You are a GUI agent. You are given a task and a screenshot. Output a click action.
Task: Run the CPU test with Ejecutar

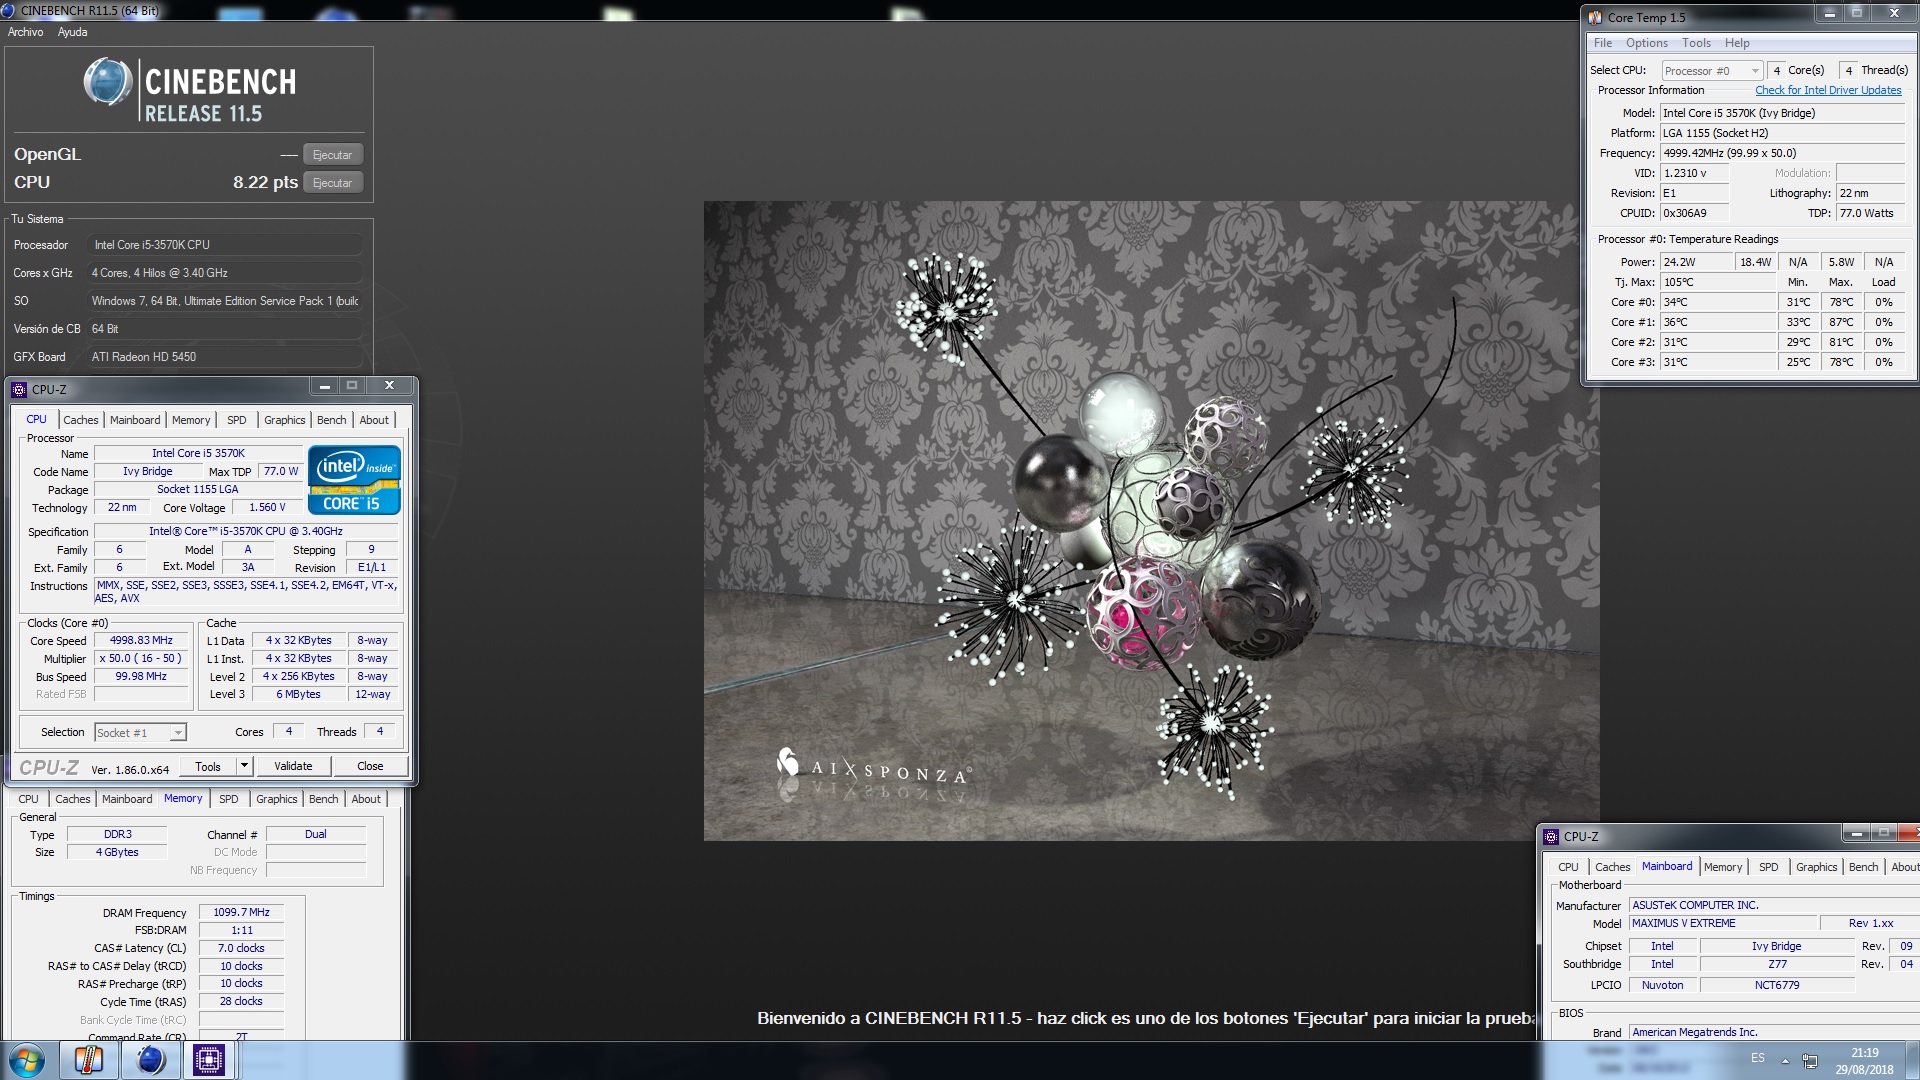point(332,183)
